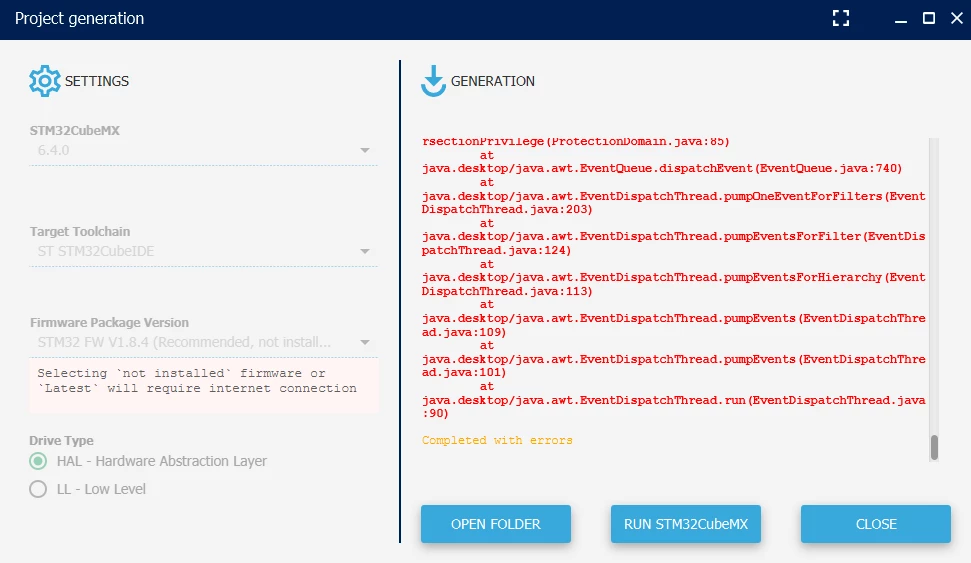Maximize the Project generation window
Viewport: 971px width, 563px height.
coord(929,19)
